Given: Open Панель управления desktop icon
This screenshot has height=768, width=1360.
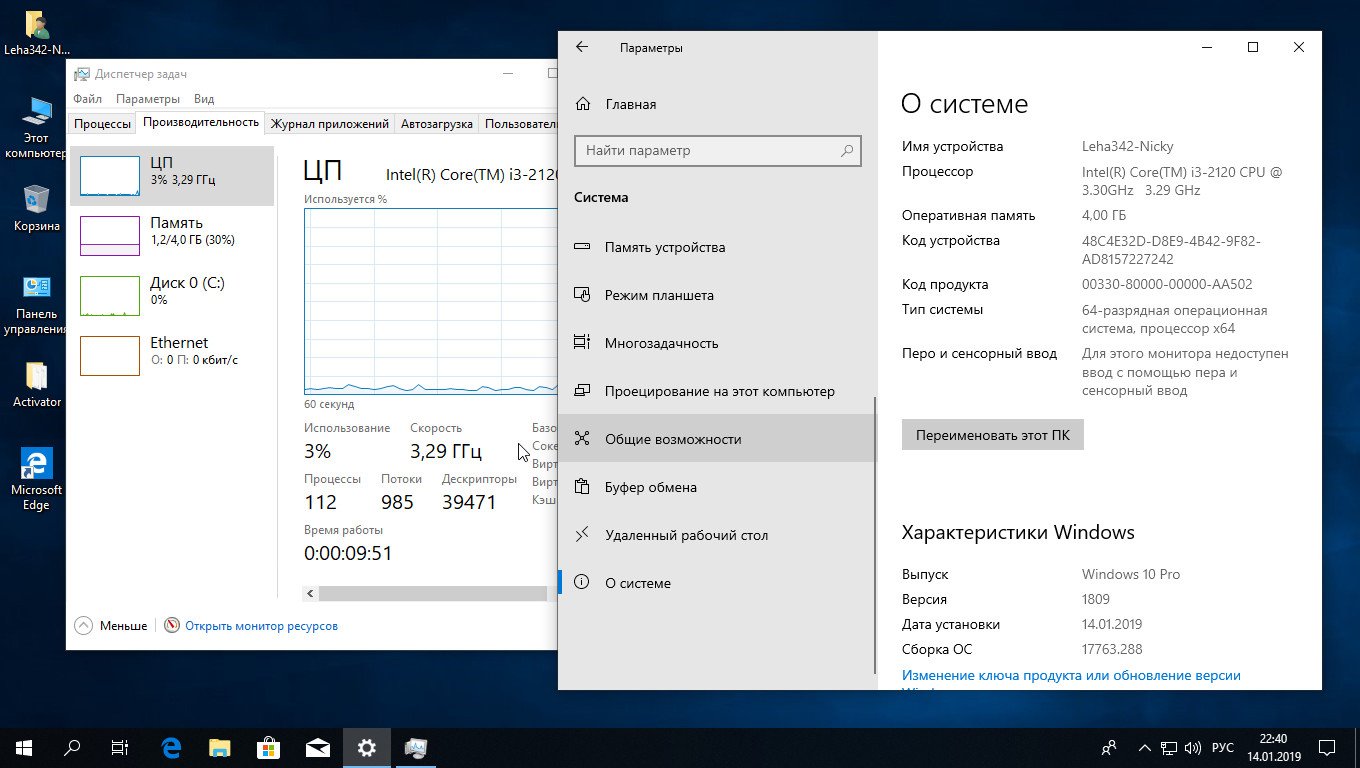Looking at the screenshot, I should [x=36, y=304].
